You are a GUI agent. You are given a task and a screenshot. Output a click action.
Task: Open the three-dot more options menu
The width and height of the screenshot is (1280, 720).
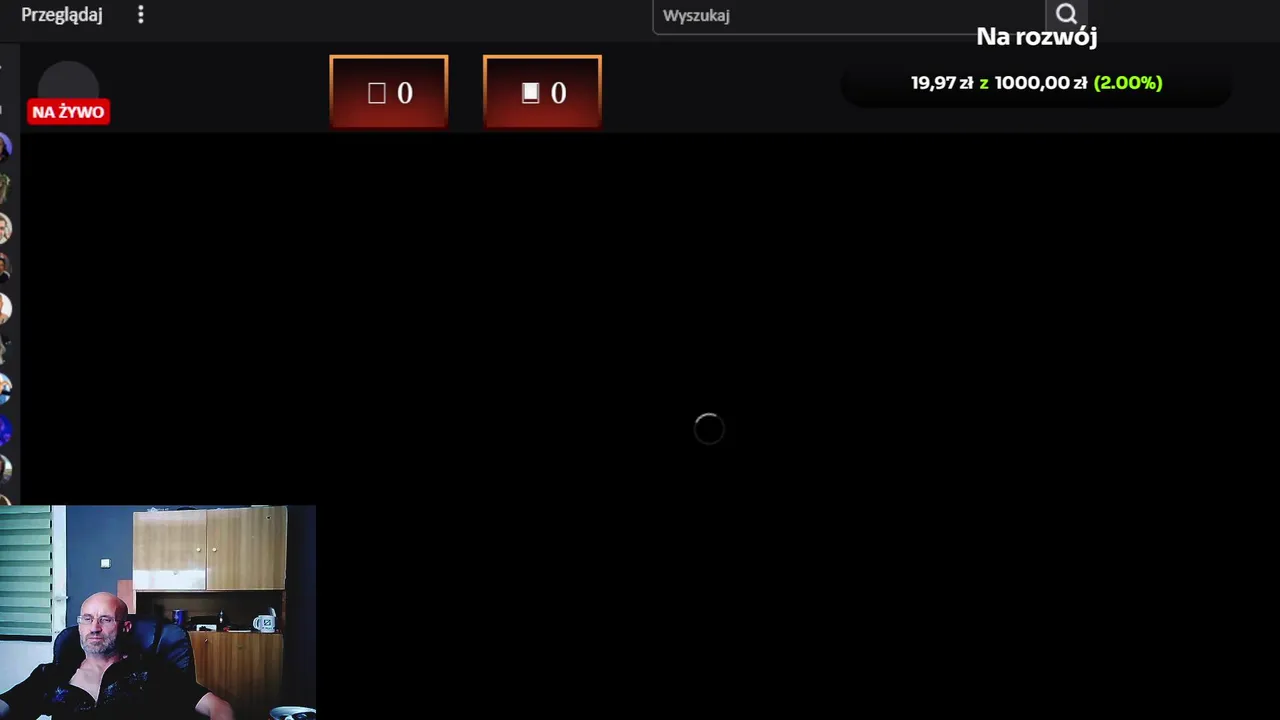141,15
